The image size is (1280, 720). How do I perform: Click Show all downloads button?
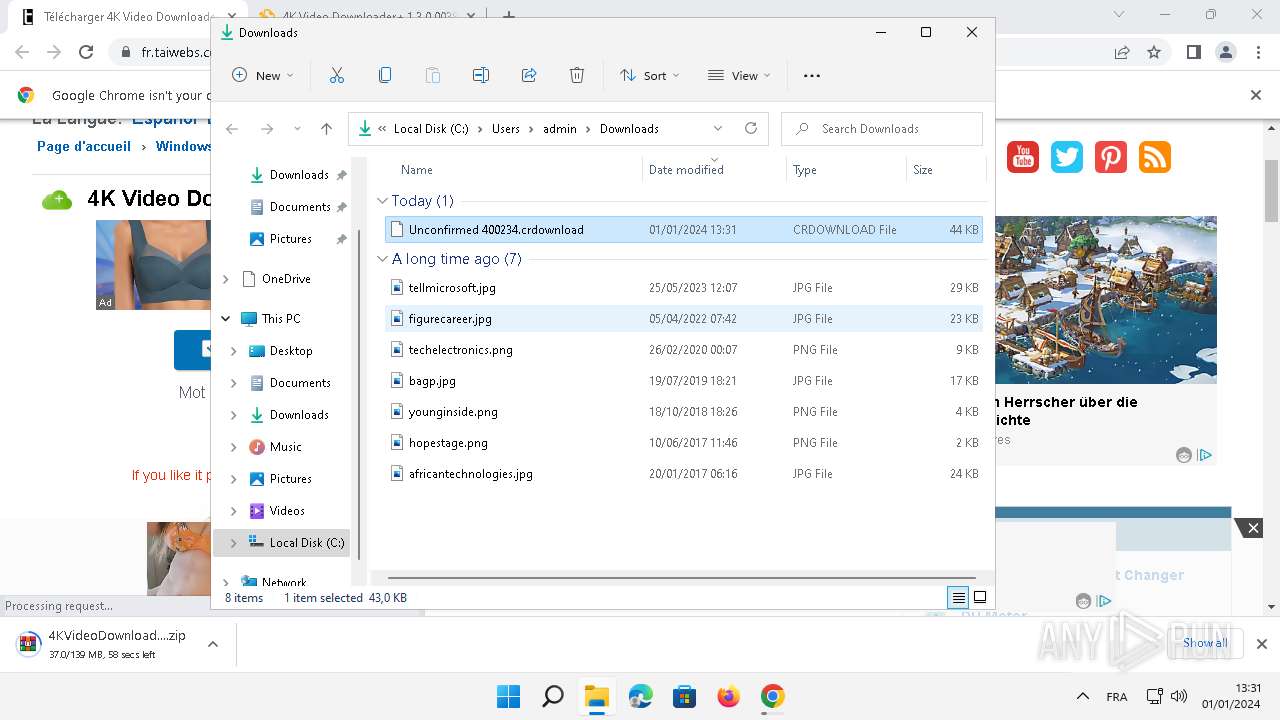click(1204, 643)
